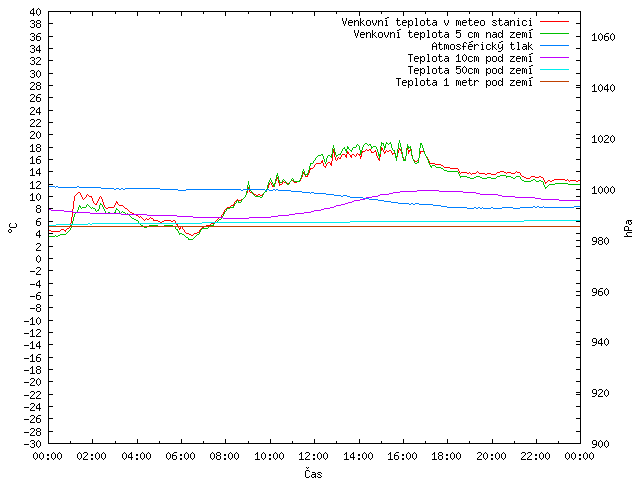Click the x-axis tick label '12:00'
This screenshot has height=480, width=640.
pos(313,456)
